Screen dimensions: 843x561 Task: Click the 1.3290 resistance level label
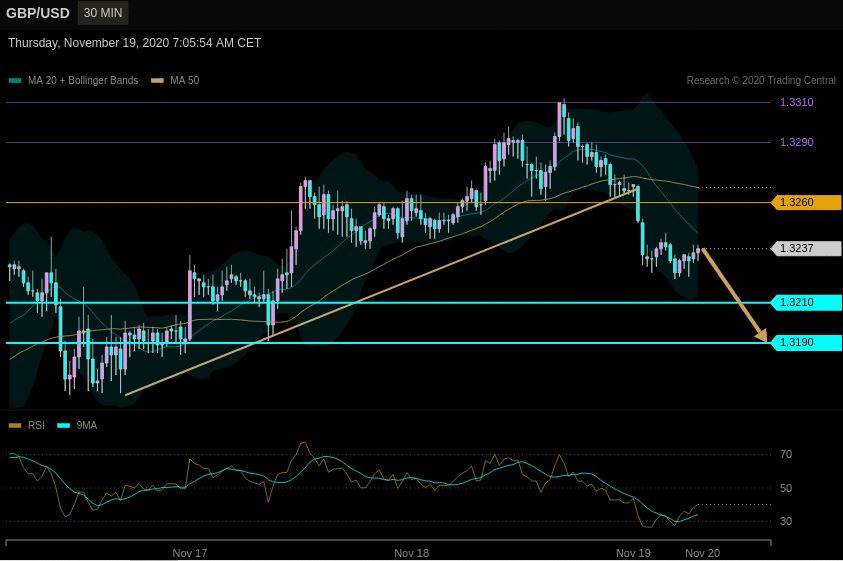(796, 142)
